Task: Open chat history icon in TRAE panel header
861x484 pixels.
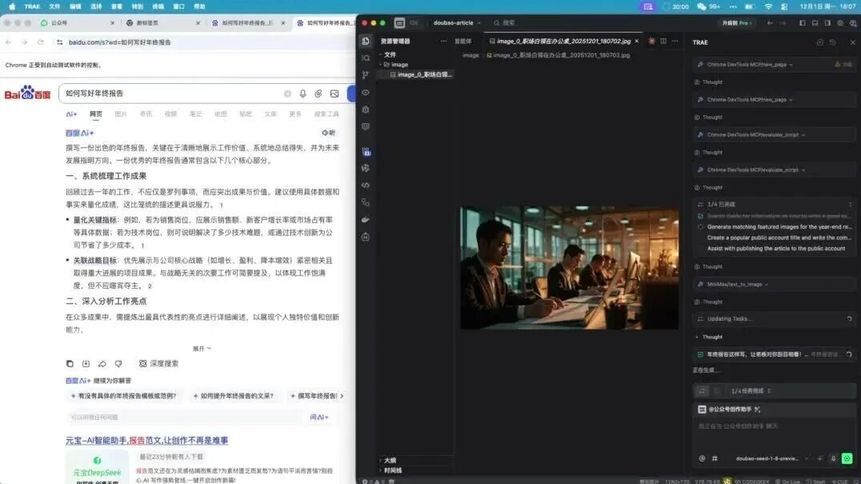Action: point(833,42)
